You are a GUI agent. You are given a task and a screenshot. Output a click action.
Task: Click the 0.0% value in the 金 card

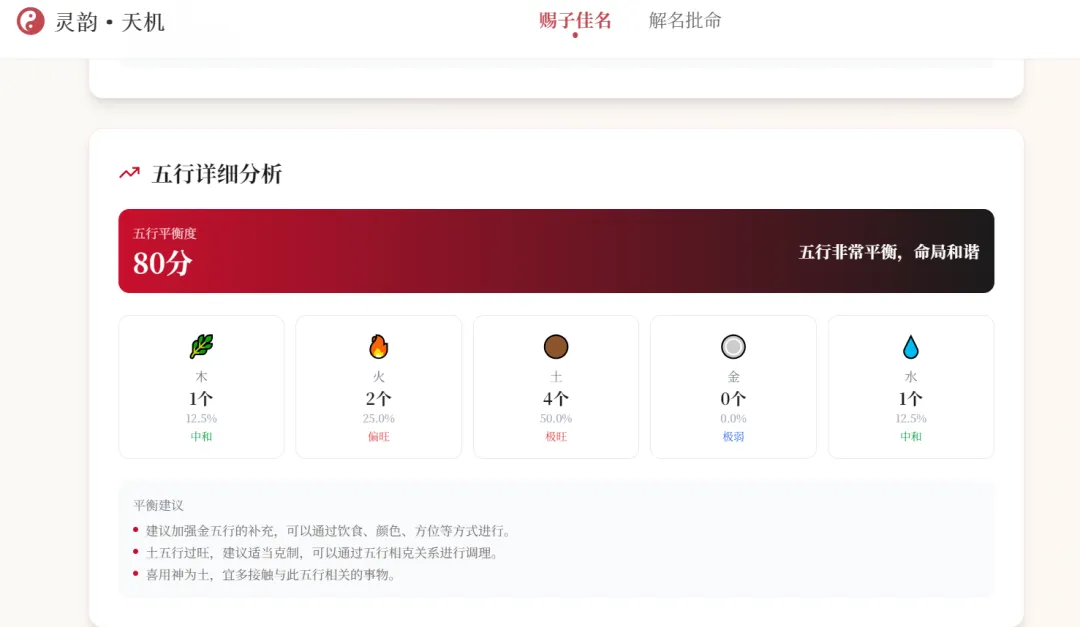733,418
